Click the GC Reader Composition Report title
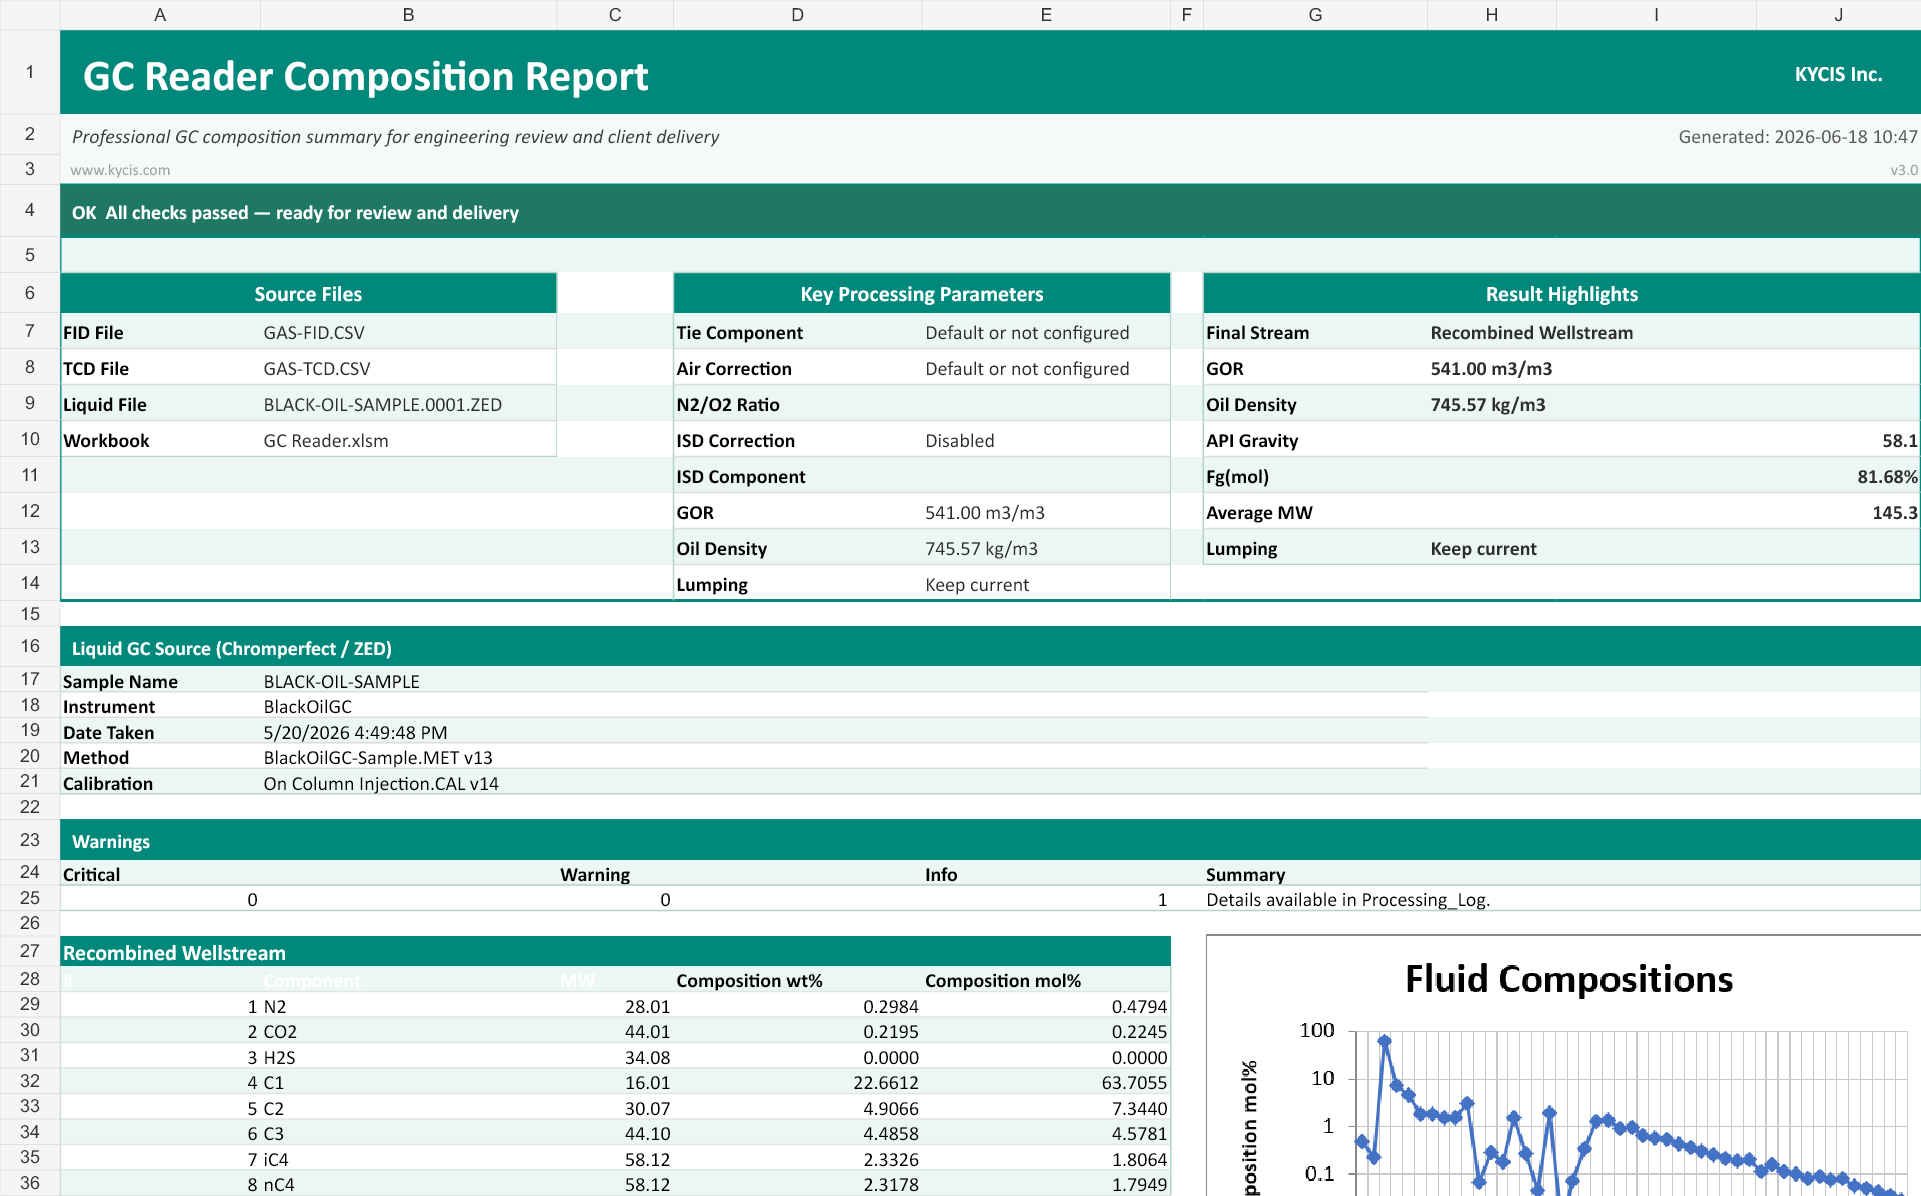Screen dimensions: 1921x1196 [x=366, y=77]
